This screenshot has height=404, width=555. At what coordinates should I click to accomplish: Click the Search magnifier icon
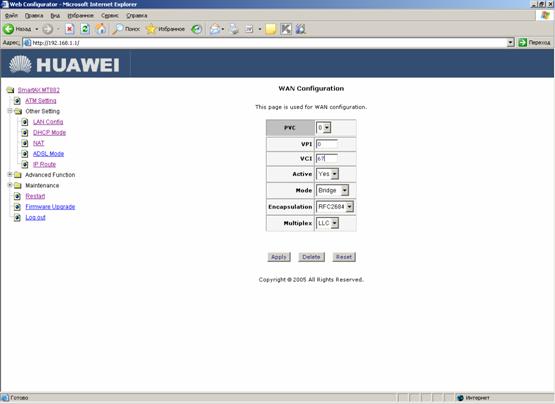[x=117, y=29]
